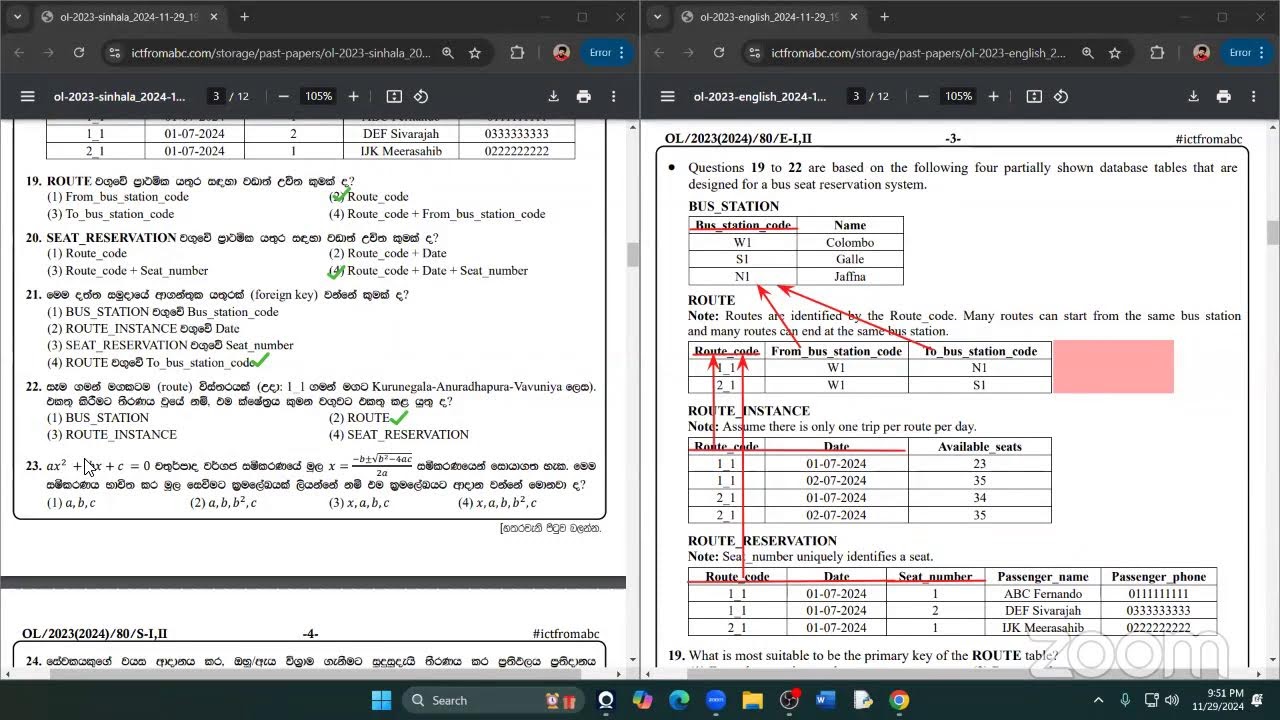Image resolution: width=1280 pixels, height=720 pixels.
Task: Fit to page in Sinhala PDF viewer
Action: point(394,96)
